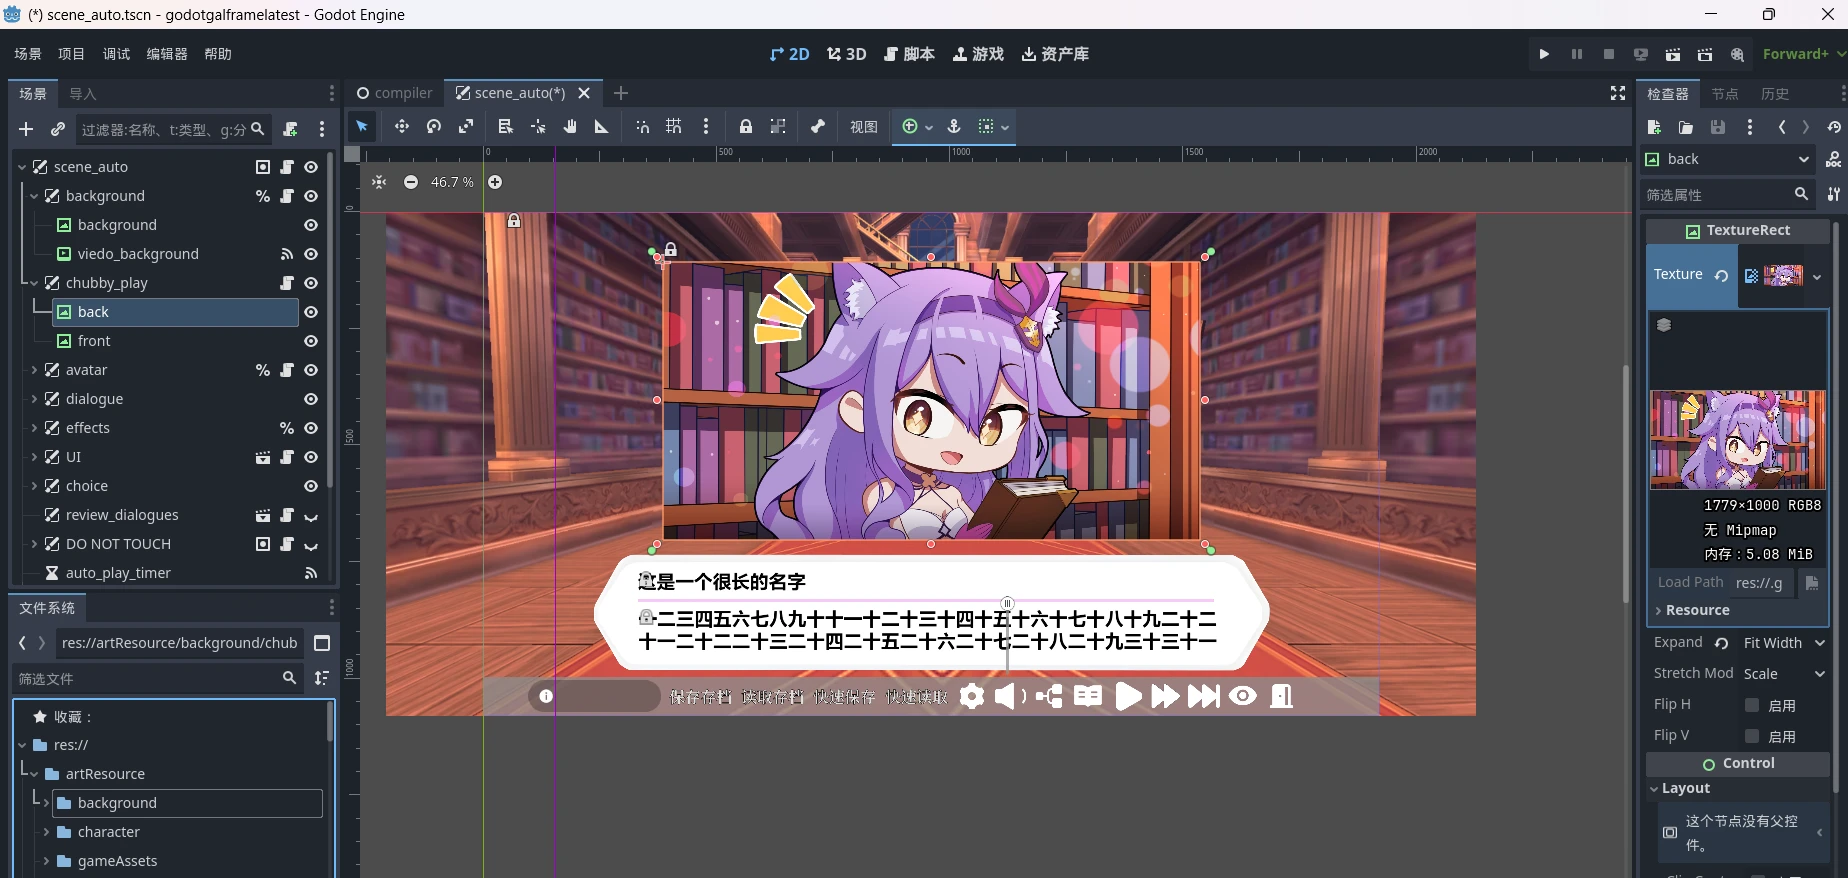Lock the selected node with padlock icon

tap(746, 126)
